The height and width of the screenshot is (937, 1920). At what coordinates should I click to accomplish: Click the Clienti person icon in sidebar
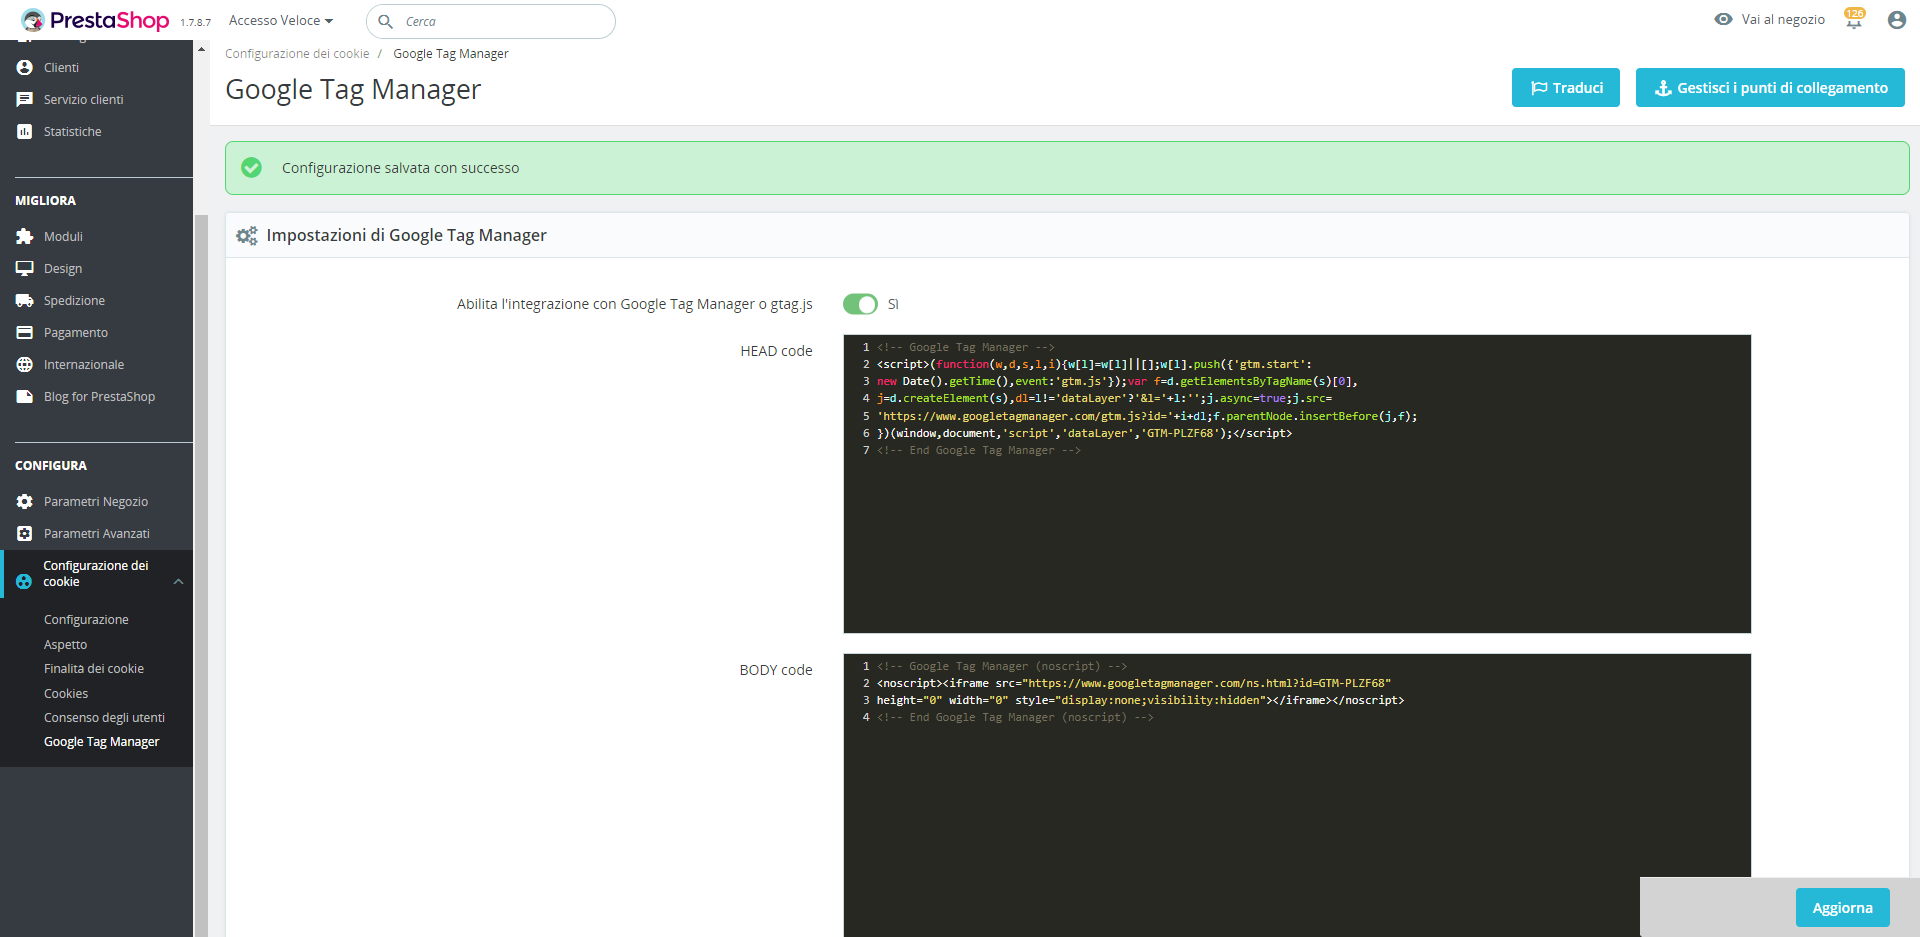25,68
